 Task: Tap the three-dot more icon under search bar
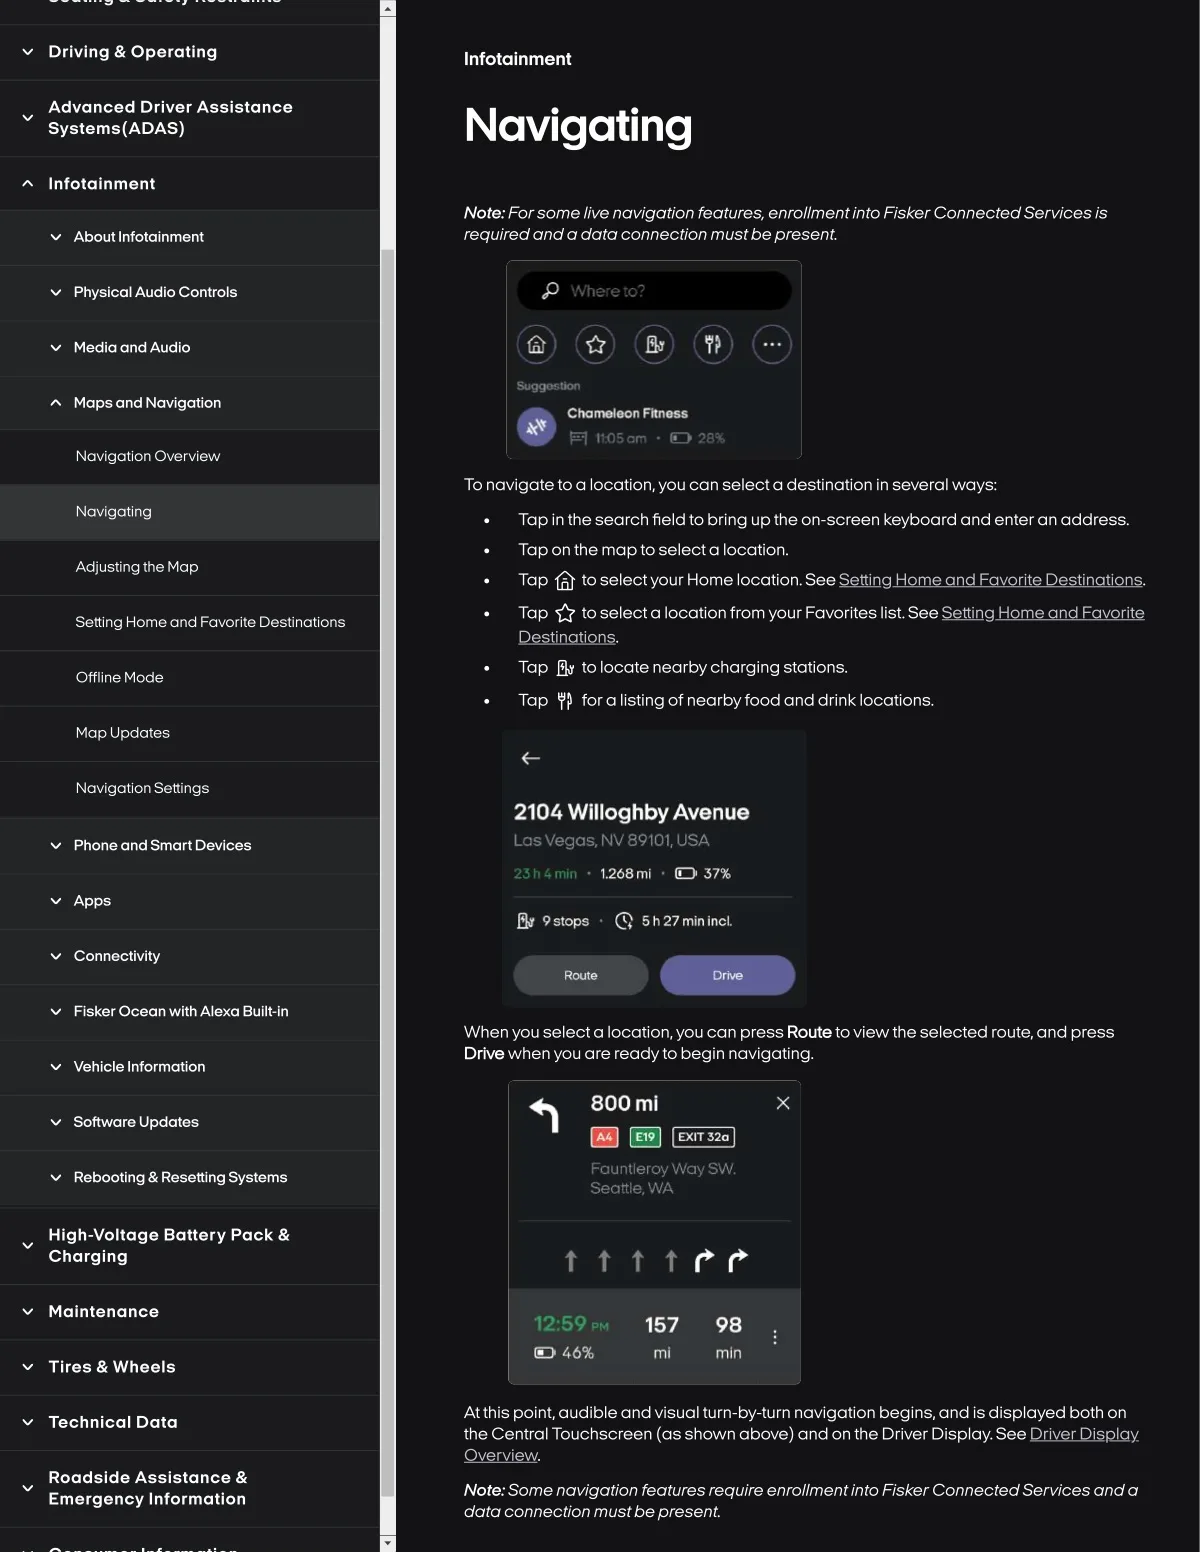[x=772, y=345]
